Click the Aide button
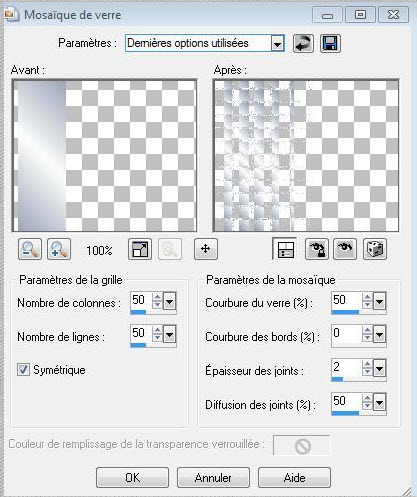417x497 pixels. 294,478
